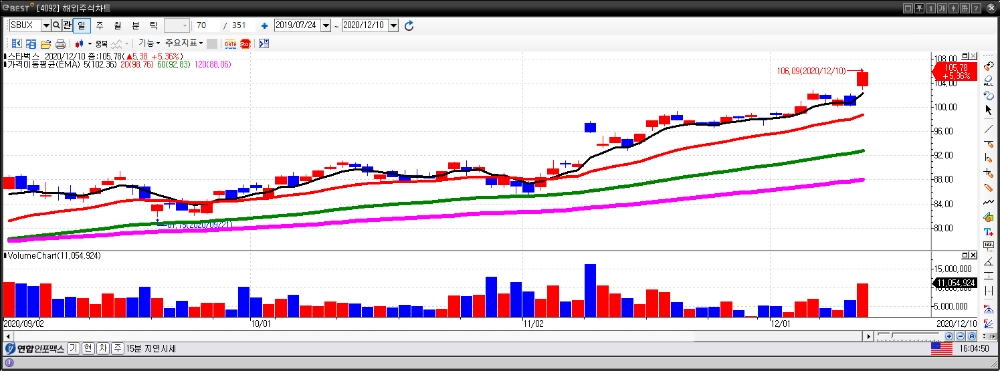Open the printer icon in toolbar
Viewport: 1000px width, 371px height.
point(60,44)
